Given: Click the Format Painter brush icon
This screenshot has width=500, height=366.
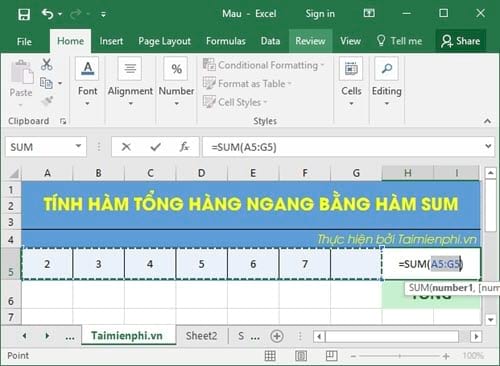Looking at the screenshot, I should tap(47, 100).
